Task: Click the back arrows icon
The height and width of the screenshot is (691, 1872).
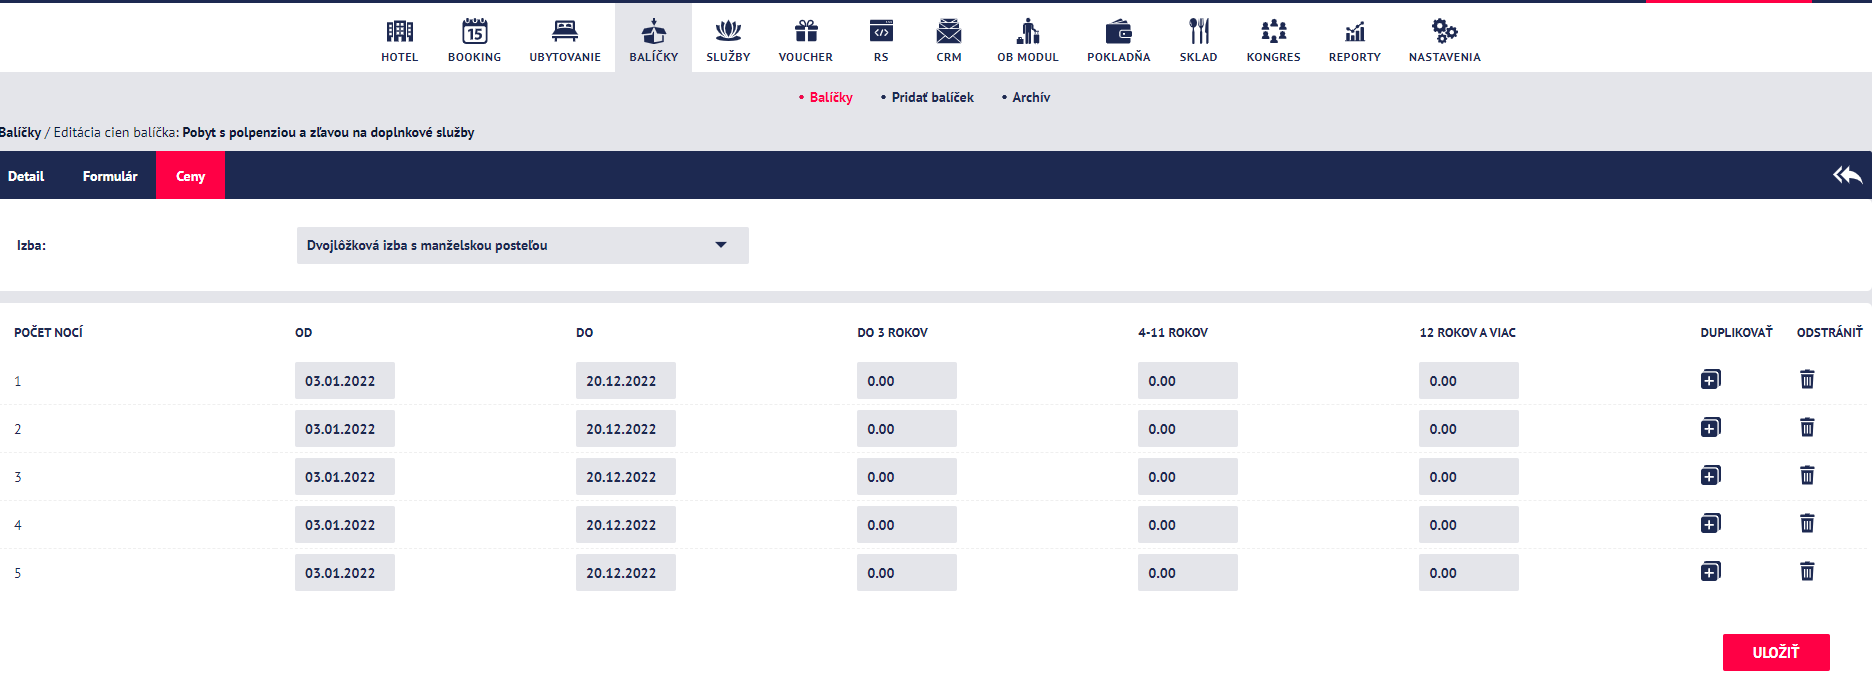Action: [x=1847, y=175]
